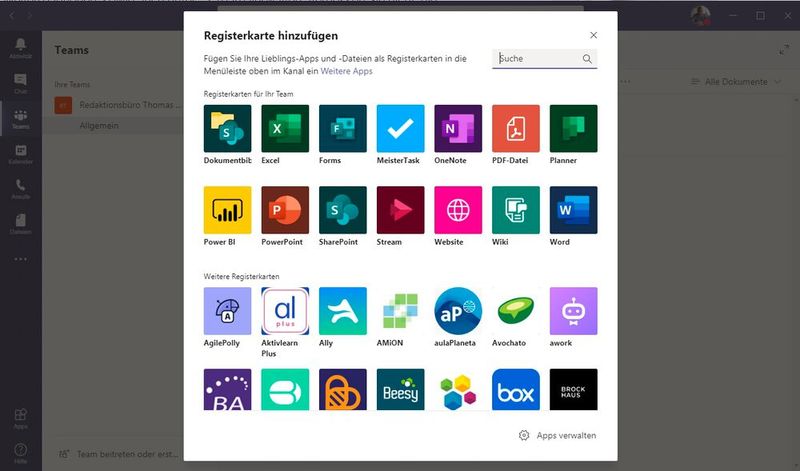Select the Power BI icon
800x471 pixels.
(227, 210)
